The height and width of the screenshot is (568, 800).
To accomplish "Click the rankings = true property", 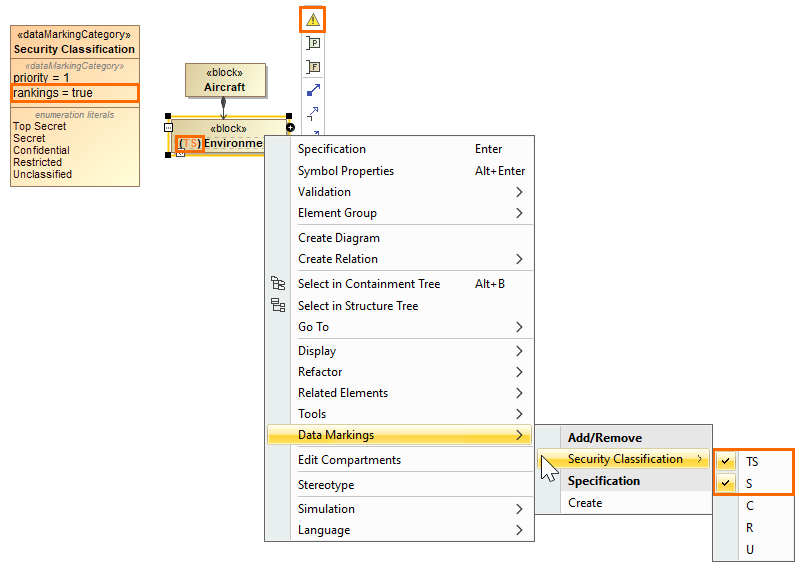I will point(74,93).
